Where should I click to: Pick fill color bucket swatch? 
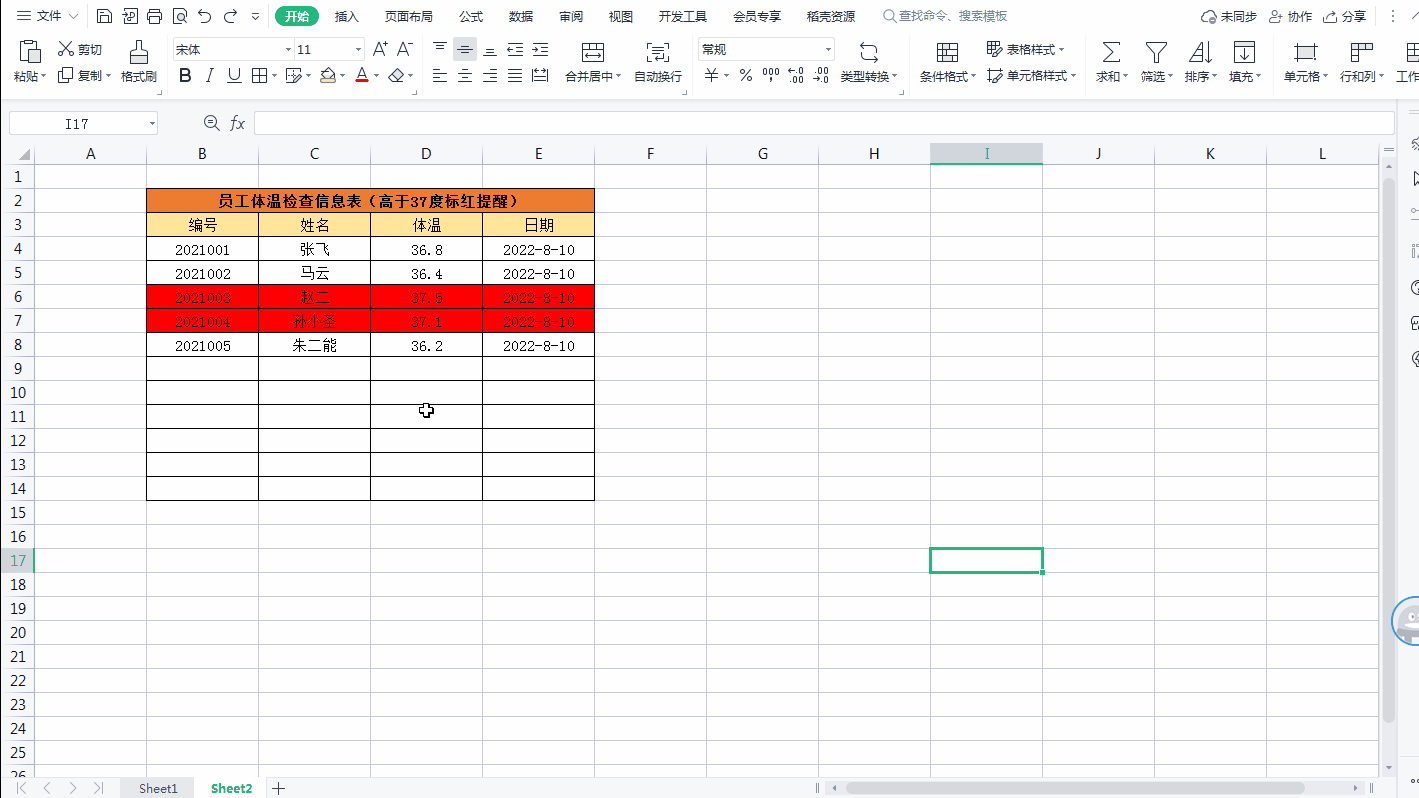coord(328,76)
